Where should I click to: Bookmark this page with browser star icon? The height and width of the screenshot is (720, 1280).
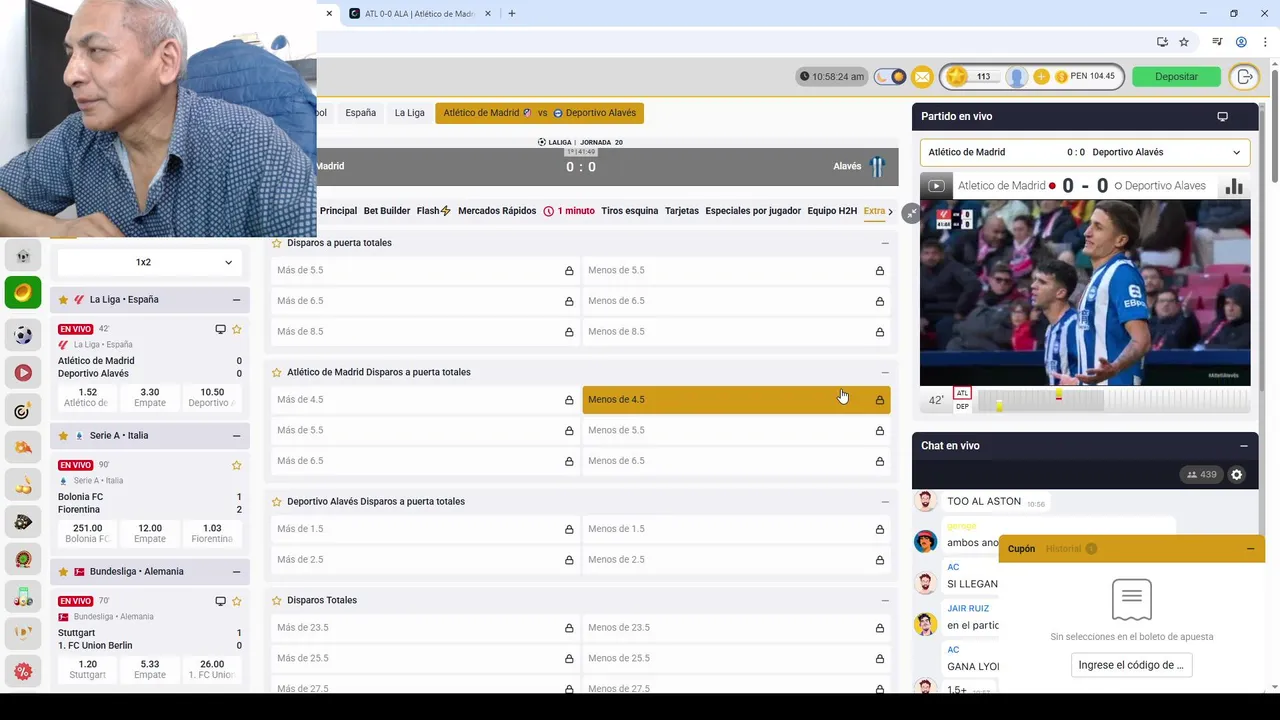pyautogui.click(x=1184, y=42)
